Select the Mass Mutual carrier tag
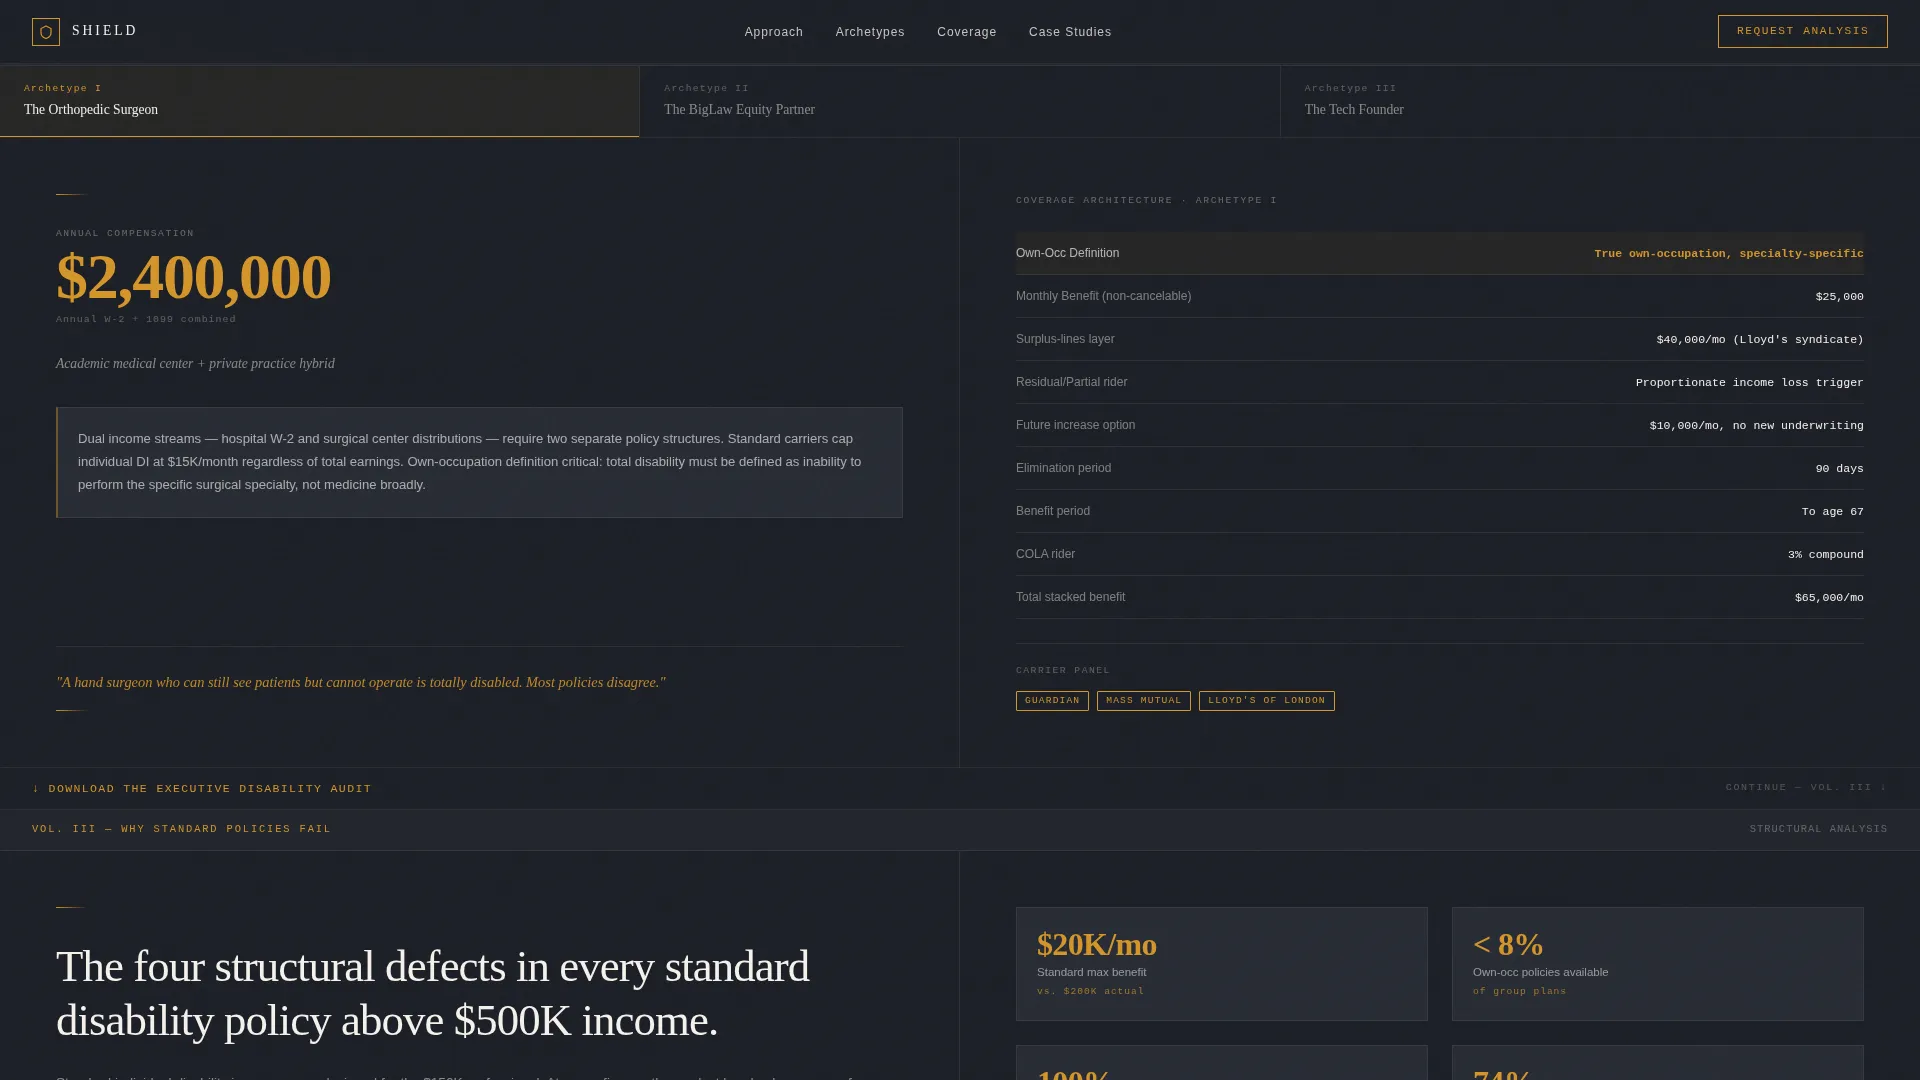Viewport: 1920px width, 1080px height. pos(1144,701)
